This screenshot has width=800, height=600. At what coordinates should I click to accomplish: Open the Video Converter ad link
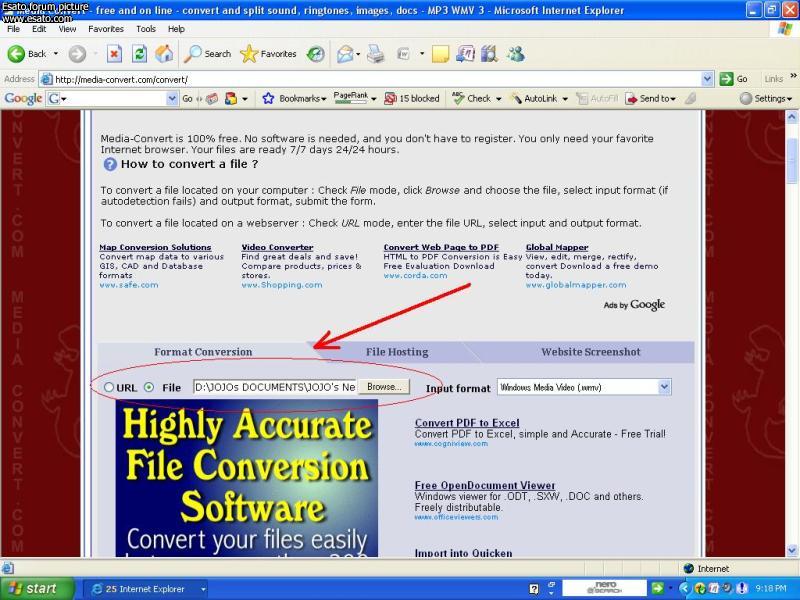tap(278, 247)
